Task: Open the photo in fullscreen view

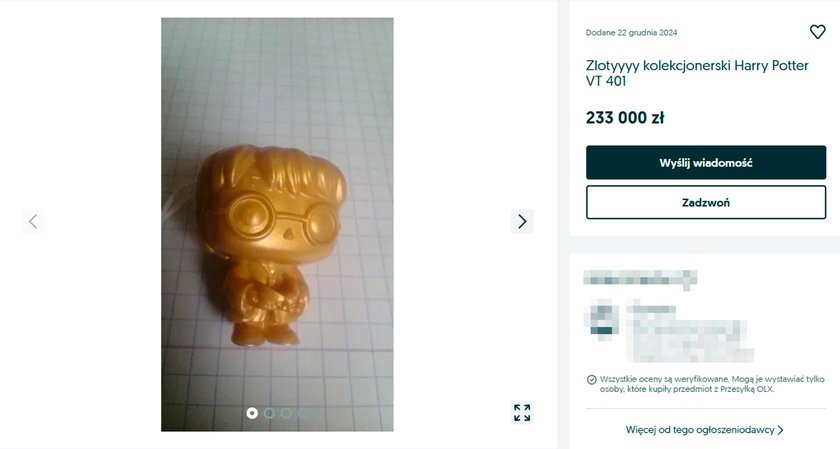Action: click(522, 413)
